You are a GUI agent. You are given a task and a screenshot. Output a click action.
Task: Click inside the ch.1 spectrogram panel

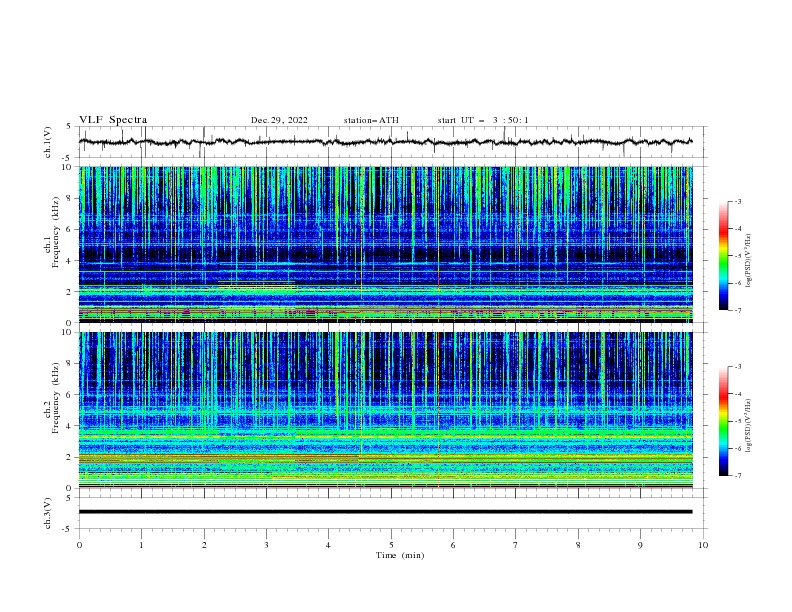pyautogui.click(x=386, y=244)
